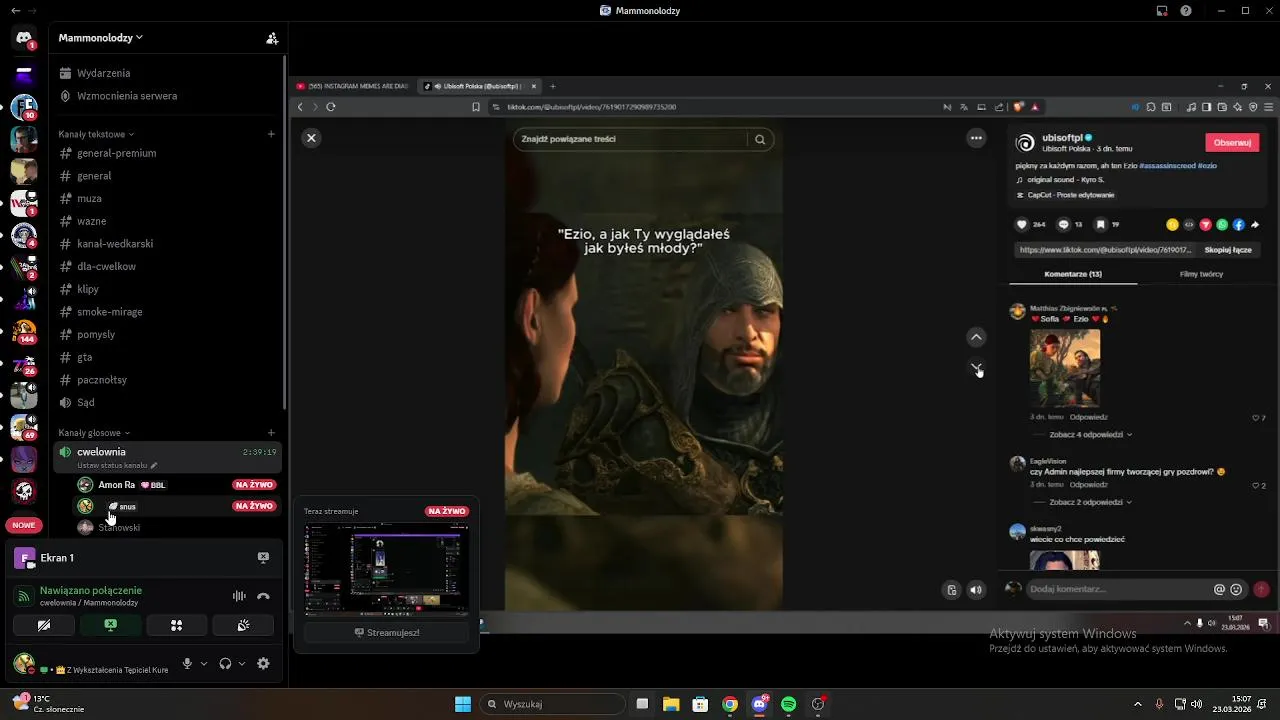Collapse the Kanały głosowe category
Viewport: 1280px width, 720px height.
point(94,433)
